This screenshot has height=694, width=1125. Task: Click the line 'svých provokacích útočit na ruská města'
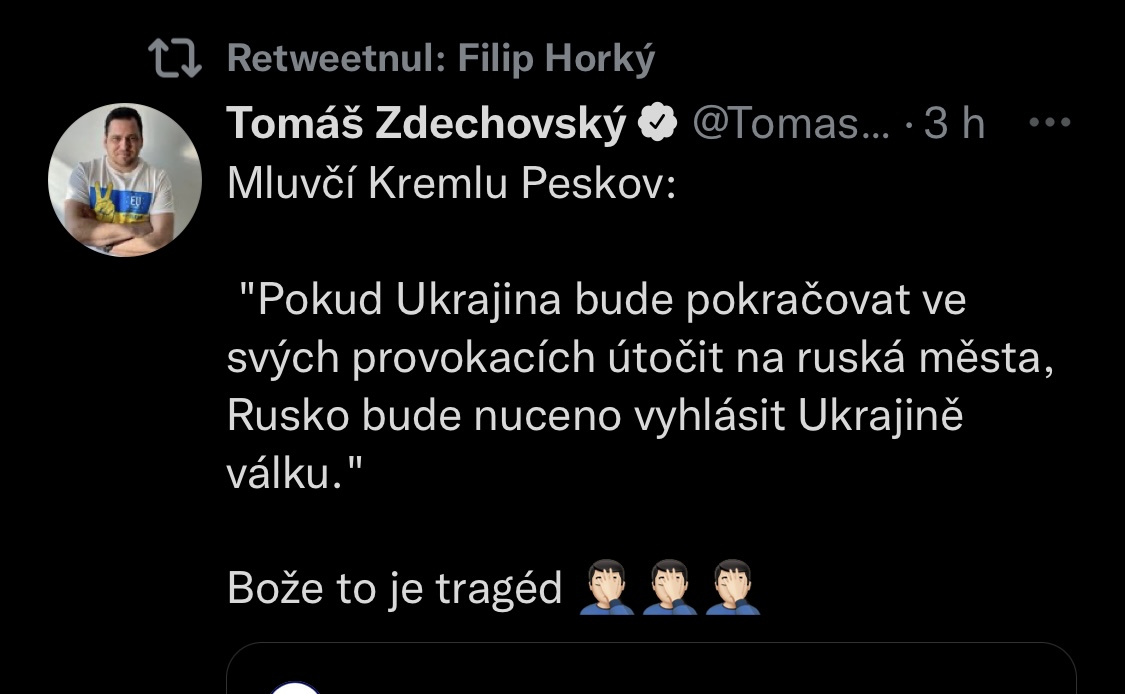tap(640, 358)
